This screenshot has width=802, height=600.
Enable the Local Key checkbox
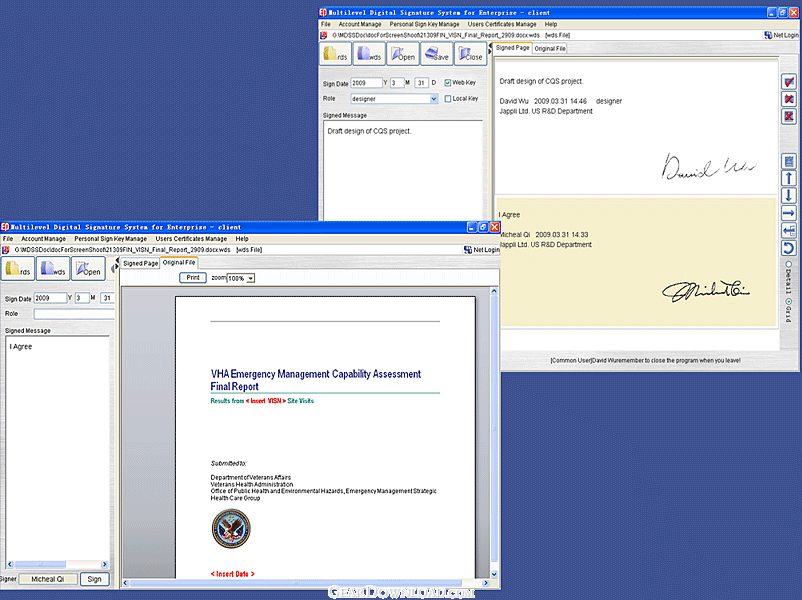coord(447,99)
